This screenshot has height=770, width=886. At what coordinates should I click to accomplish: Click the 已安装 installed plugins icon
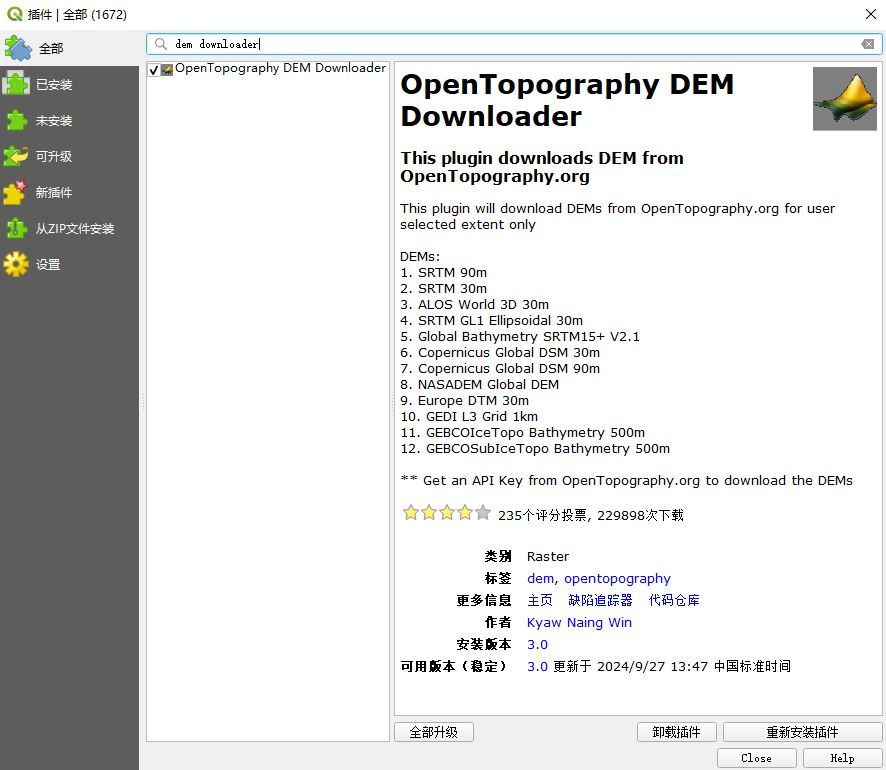16,85
